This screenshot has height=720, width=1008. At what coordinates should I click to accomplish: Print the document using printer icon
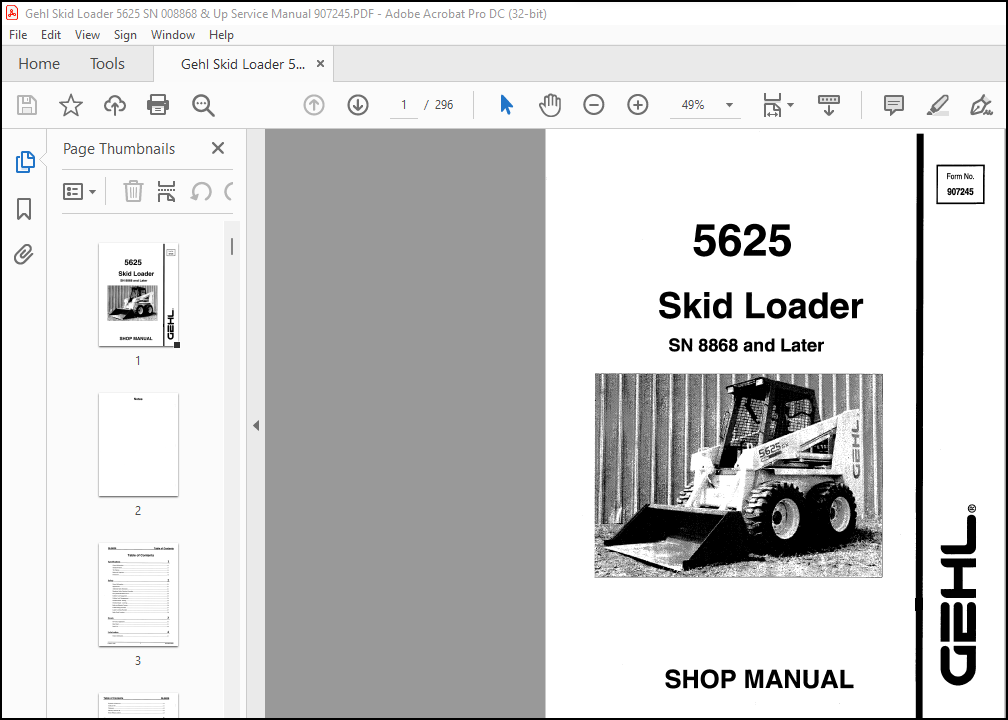(x=158, y=105)
